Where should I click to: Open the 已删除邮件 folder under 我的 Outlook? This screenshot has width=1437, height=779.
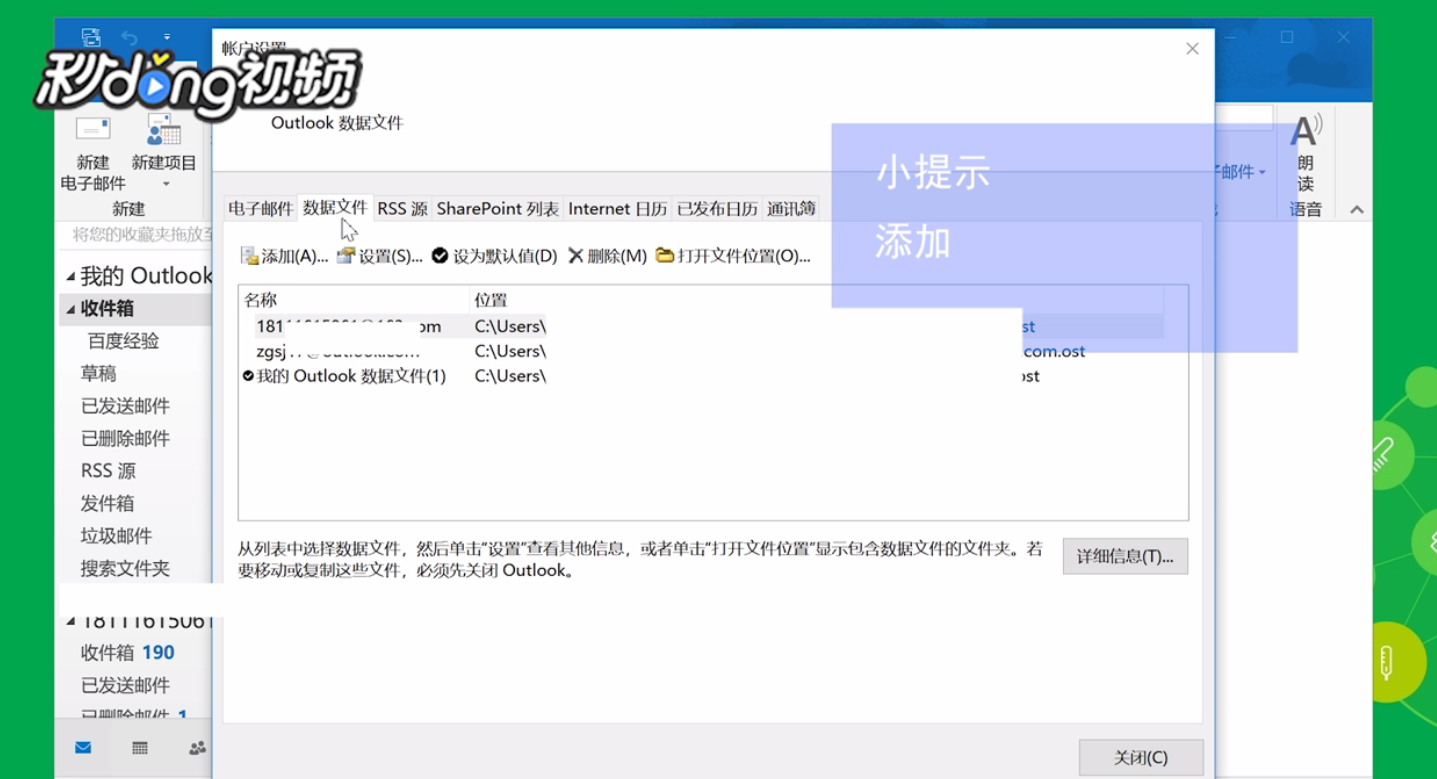(125, 438)
